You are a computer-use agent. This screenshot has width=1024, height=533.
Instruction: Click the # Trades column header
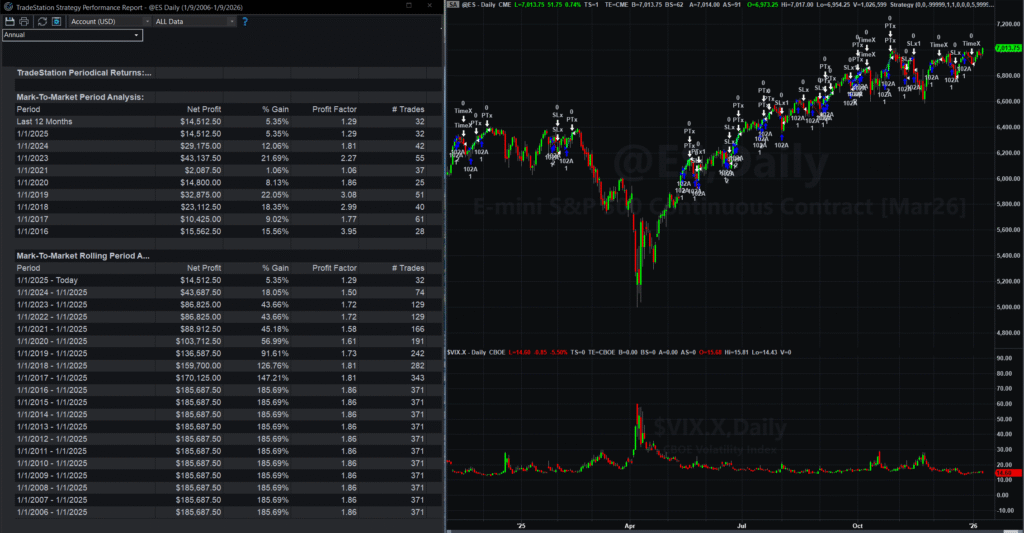(x=406, y=109)
